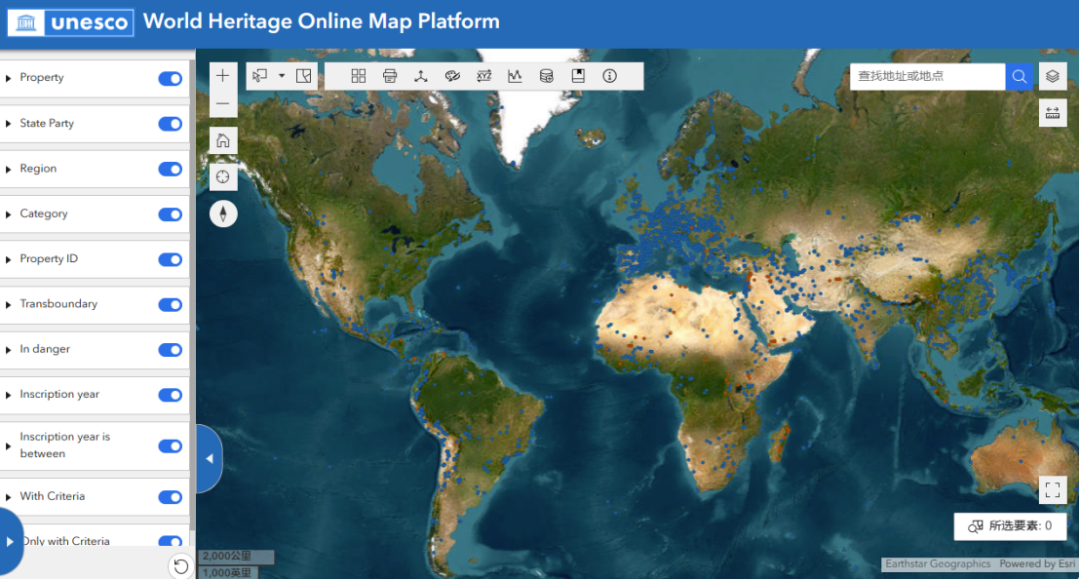The width and height of the screenshot is (1080, 580).
Task: Toggle the Inscription year is between switch
Action: point(170,446)
